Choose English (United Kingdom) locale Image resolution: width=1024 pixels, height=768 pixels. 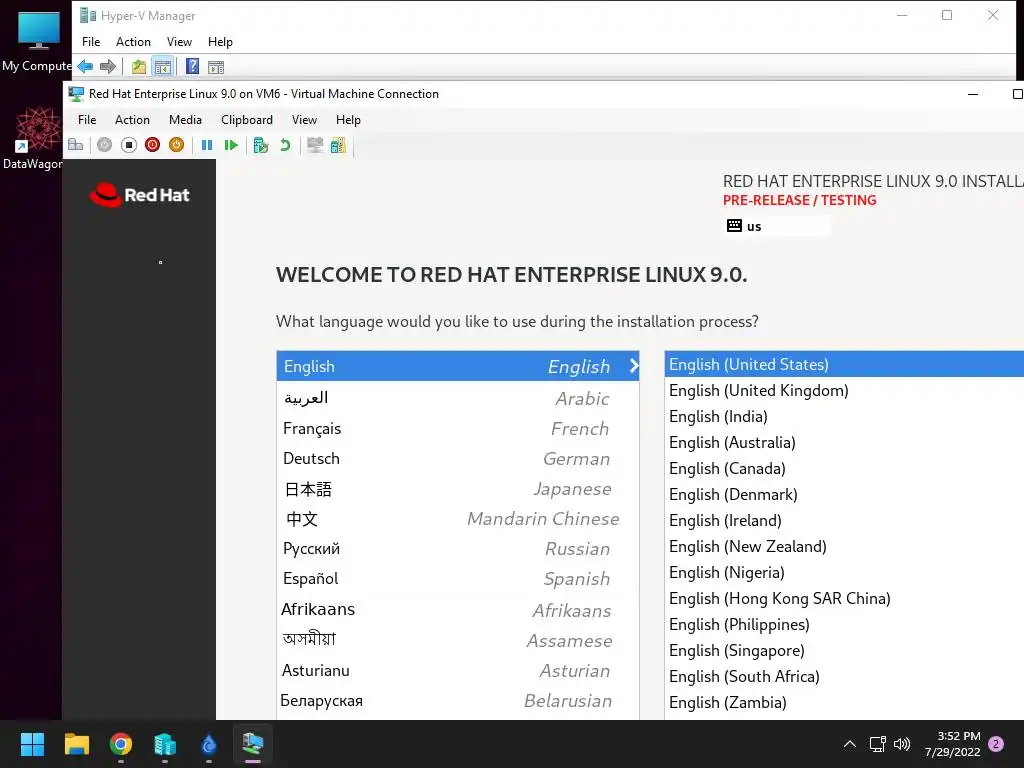(844, 391)
